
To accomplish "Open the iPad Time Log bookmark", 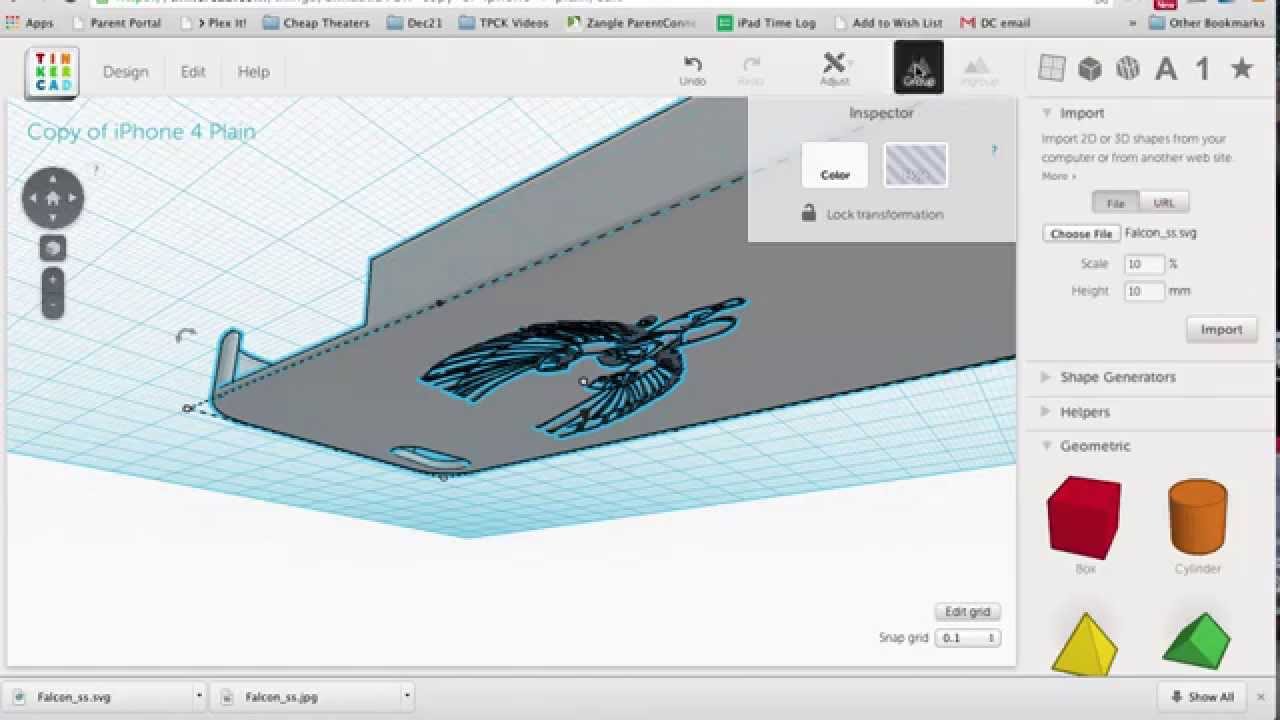I will (x=767, y=23).
